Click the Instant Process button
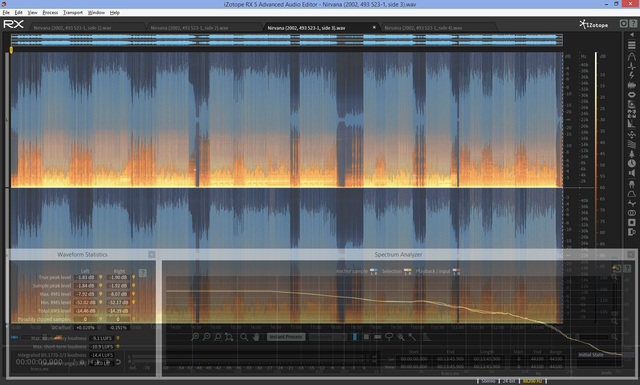Screen dimensions: 640x385 (x=286, y=337)
